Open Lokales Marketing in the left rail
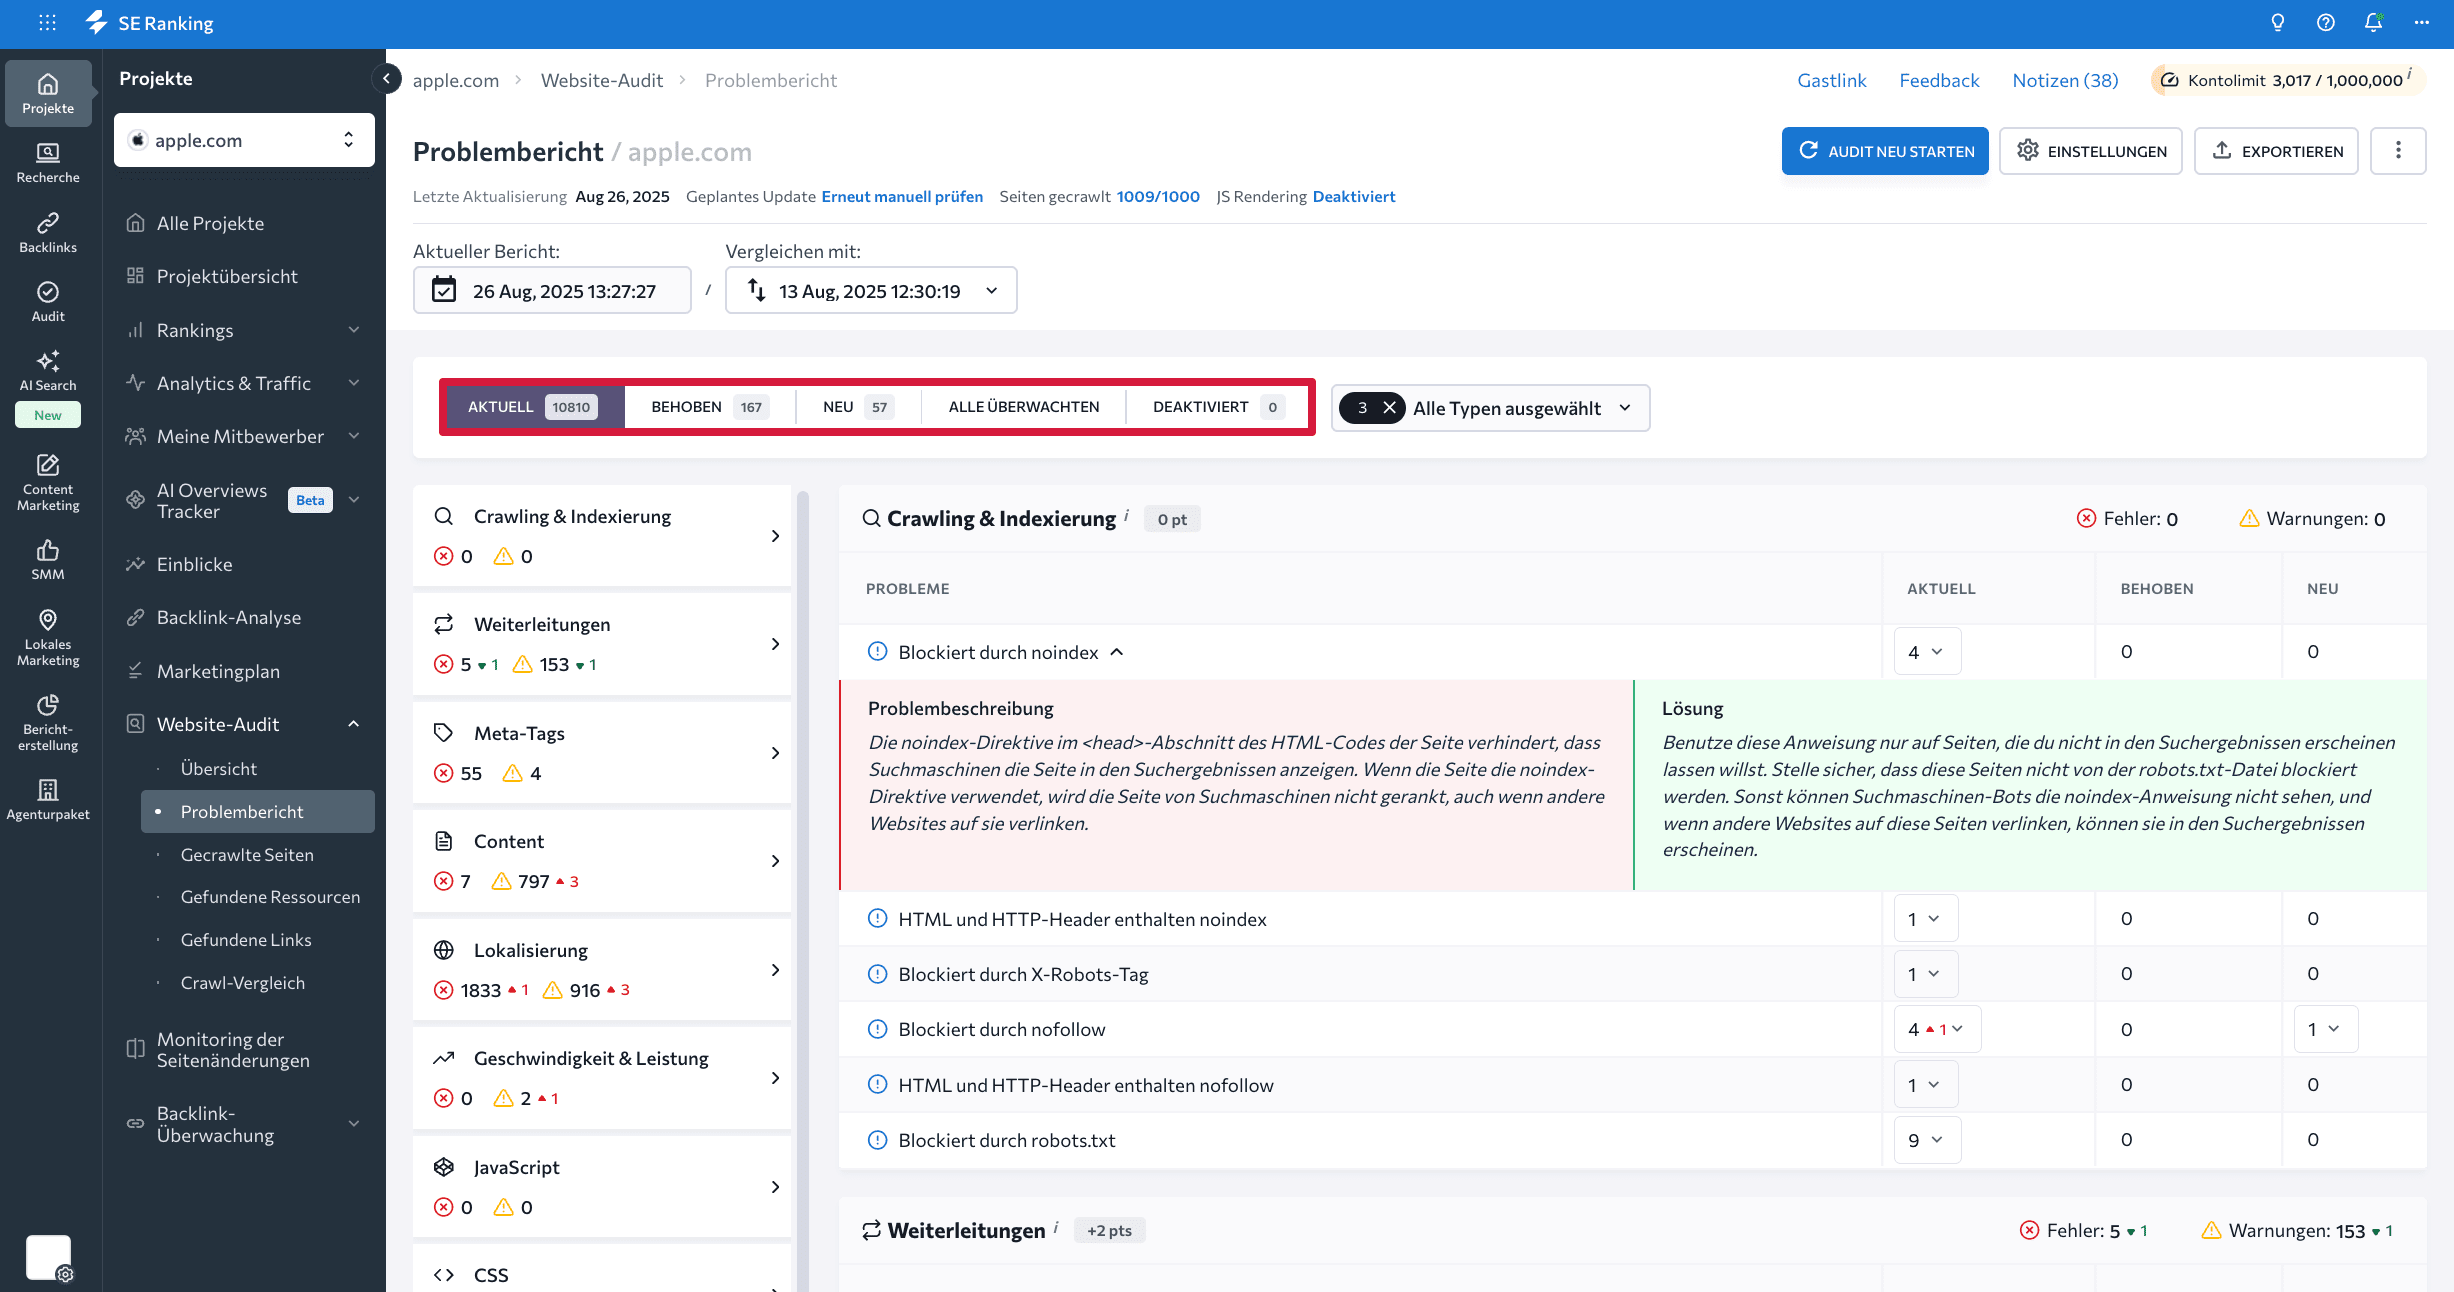 [x=48, y=637]
